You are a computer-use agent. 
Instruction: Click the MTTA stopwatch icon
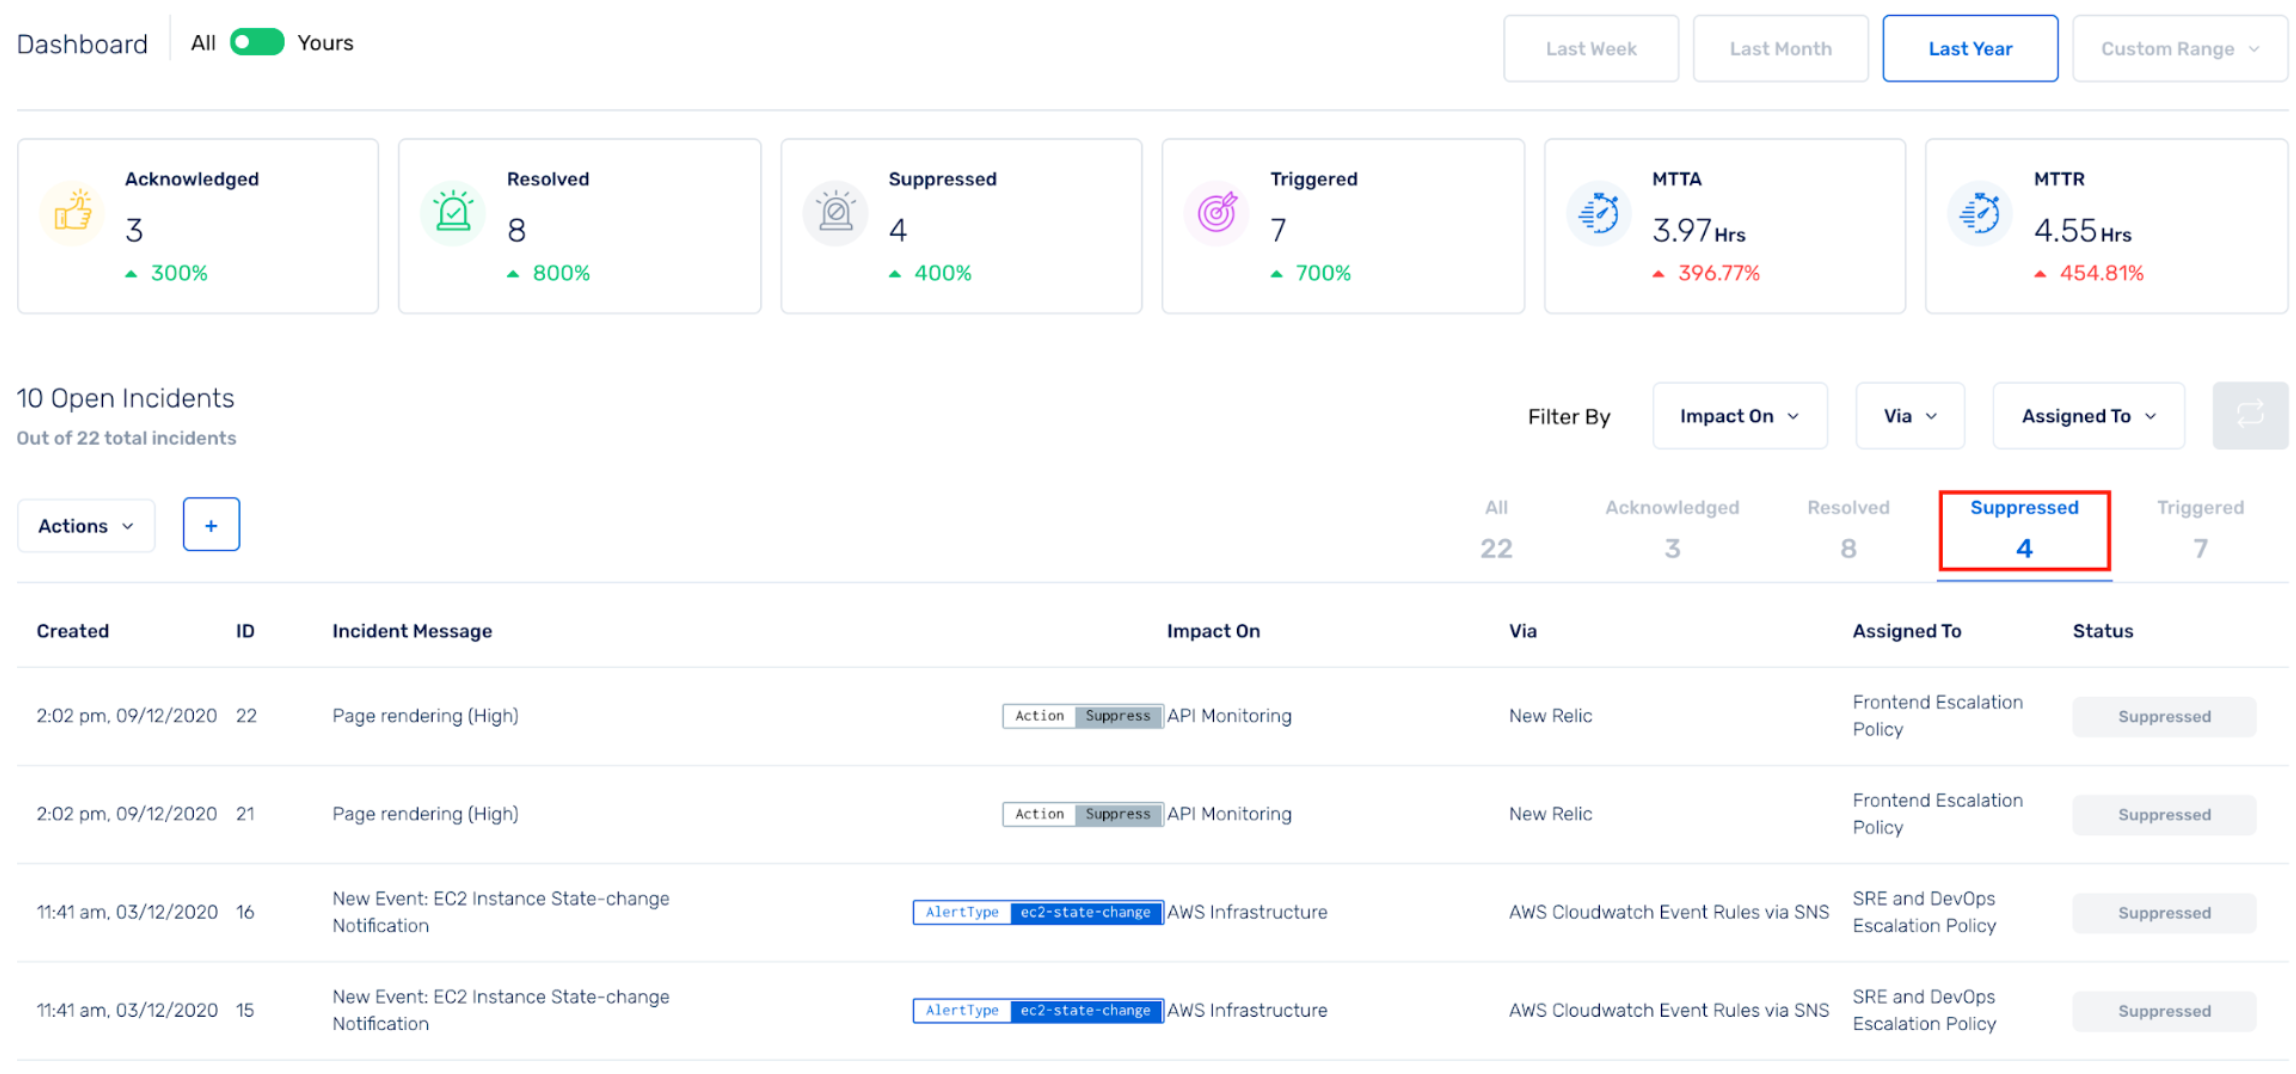pyautogui.click(x=1599, y=213)
